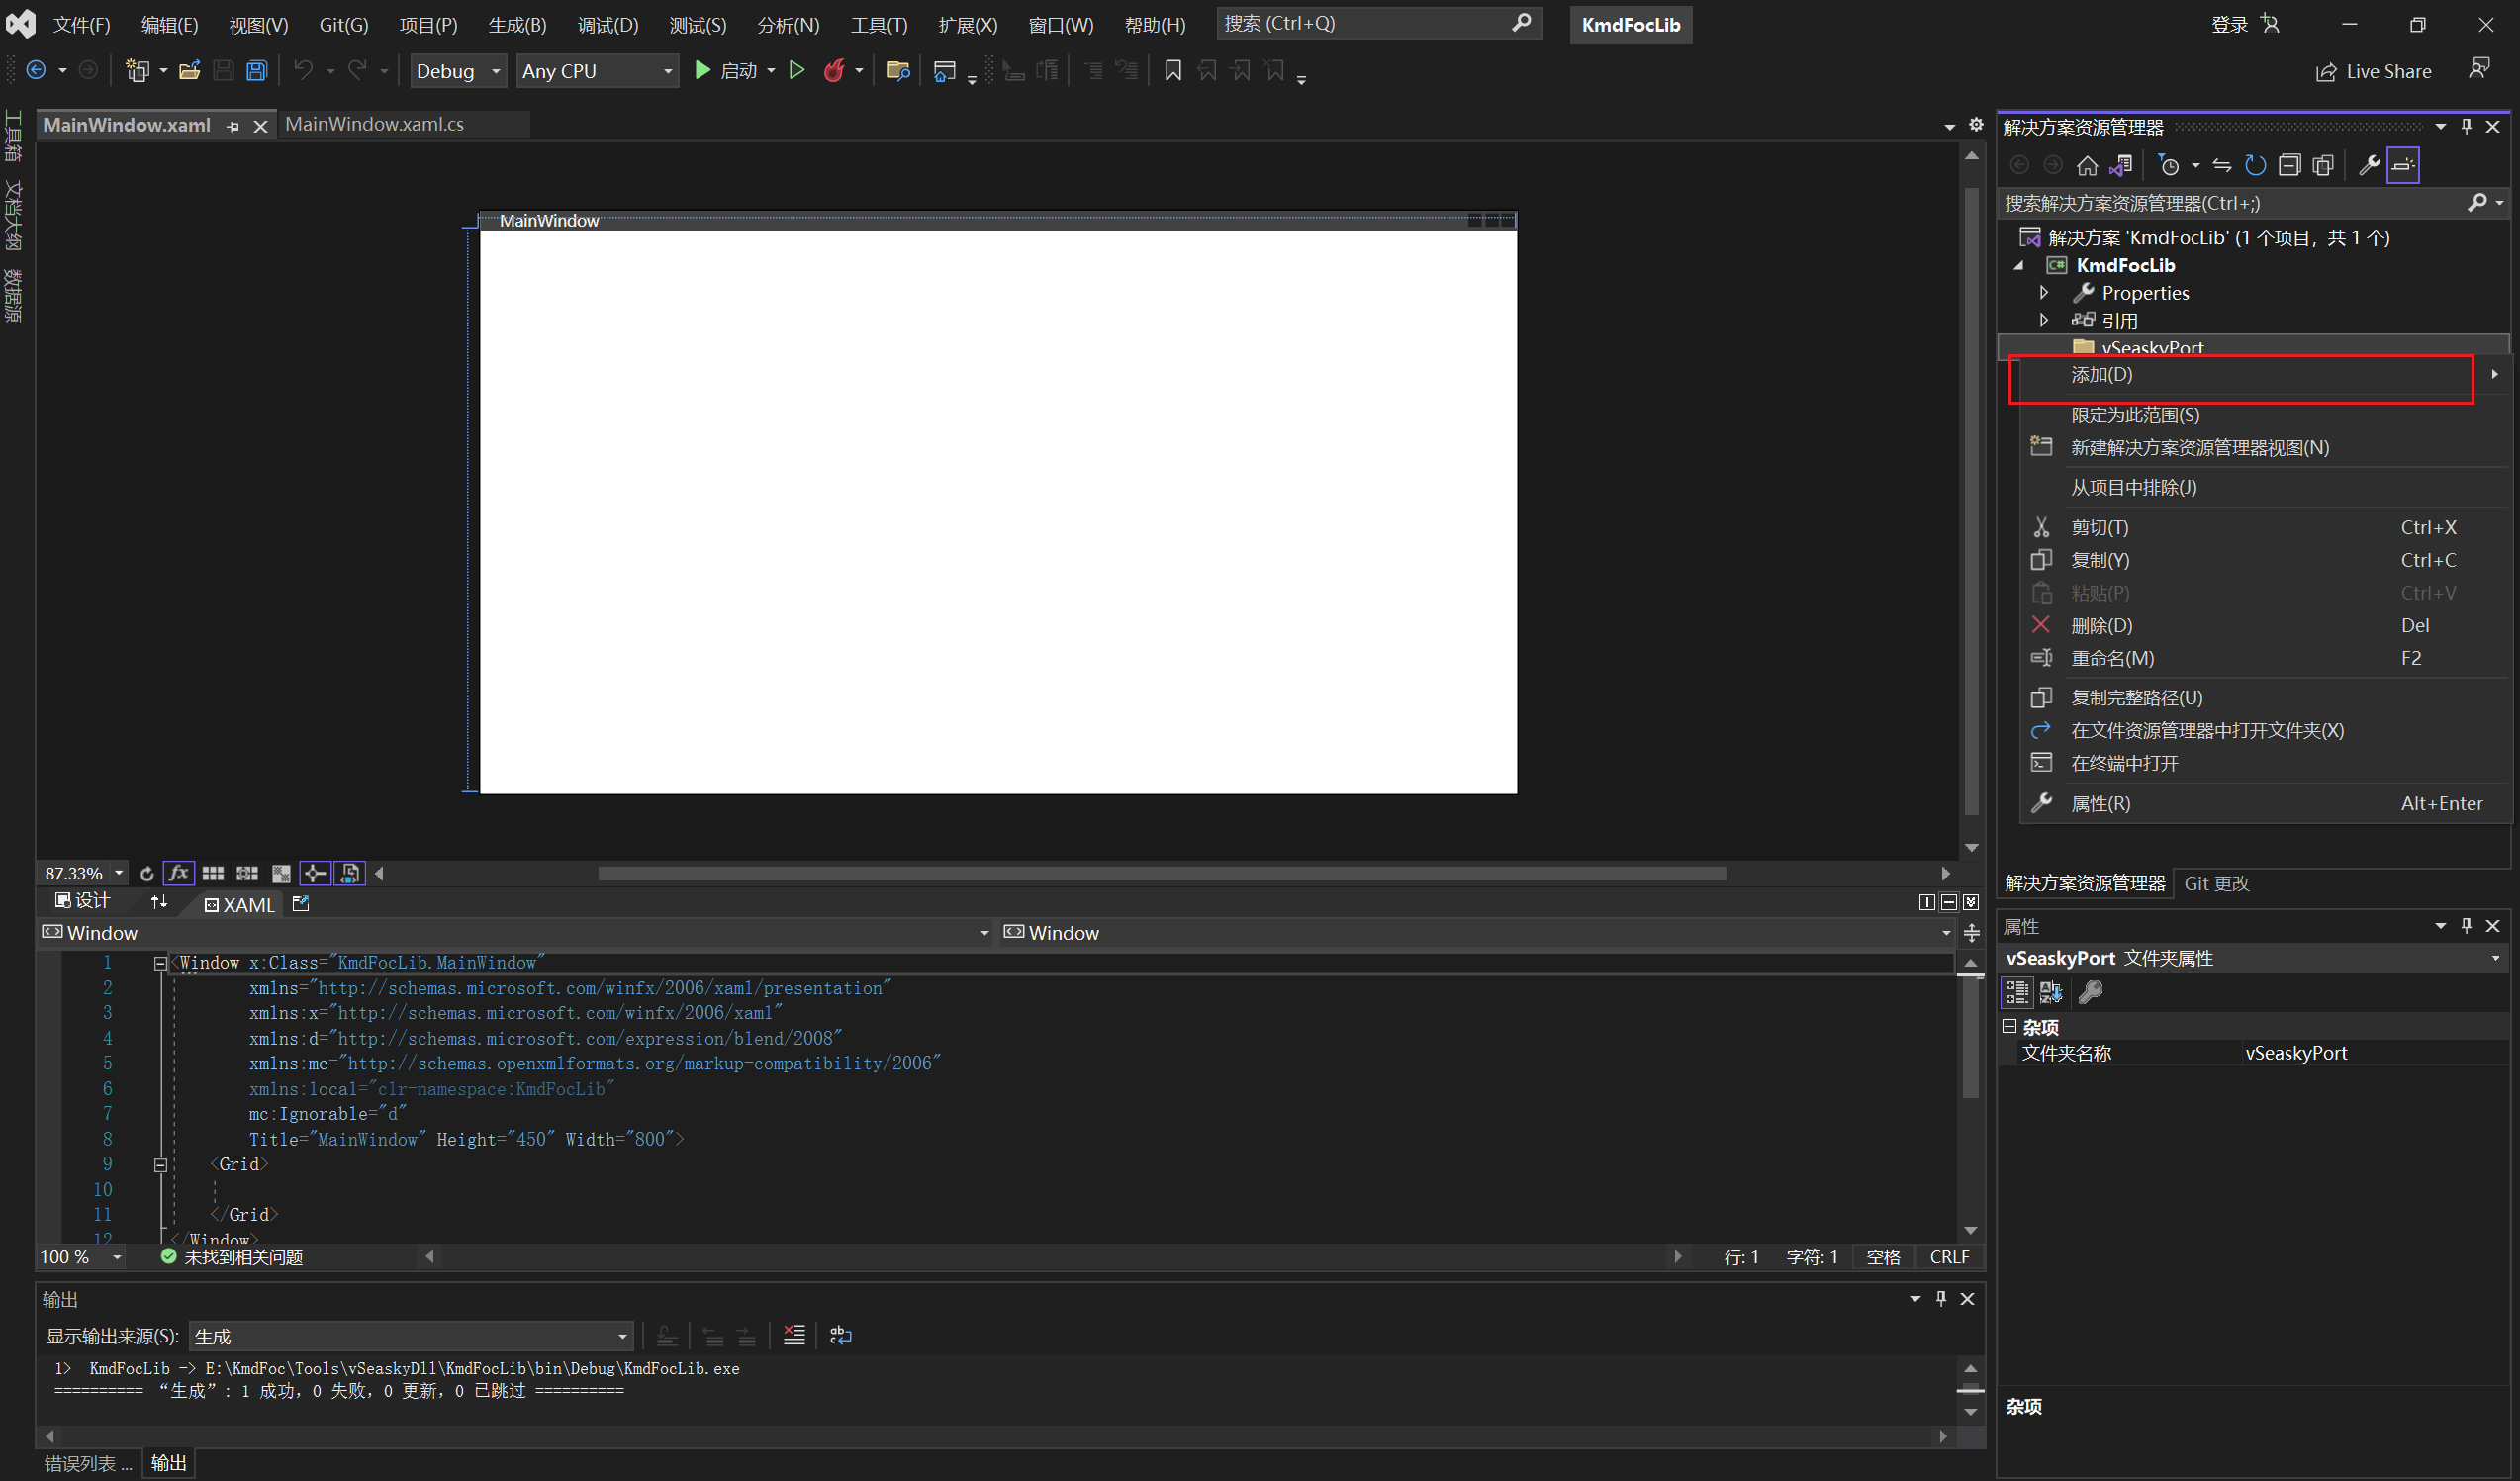Open the output source dropdown
2520x1481 pixels.
411,1336
